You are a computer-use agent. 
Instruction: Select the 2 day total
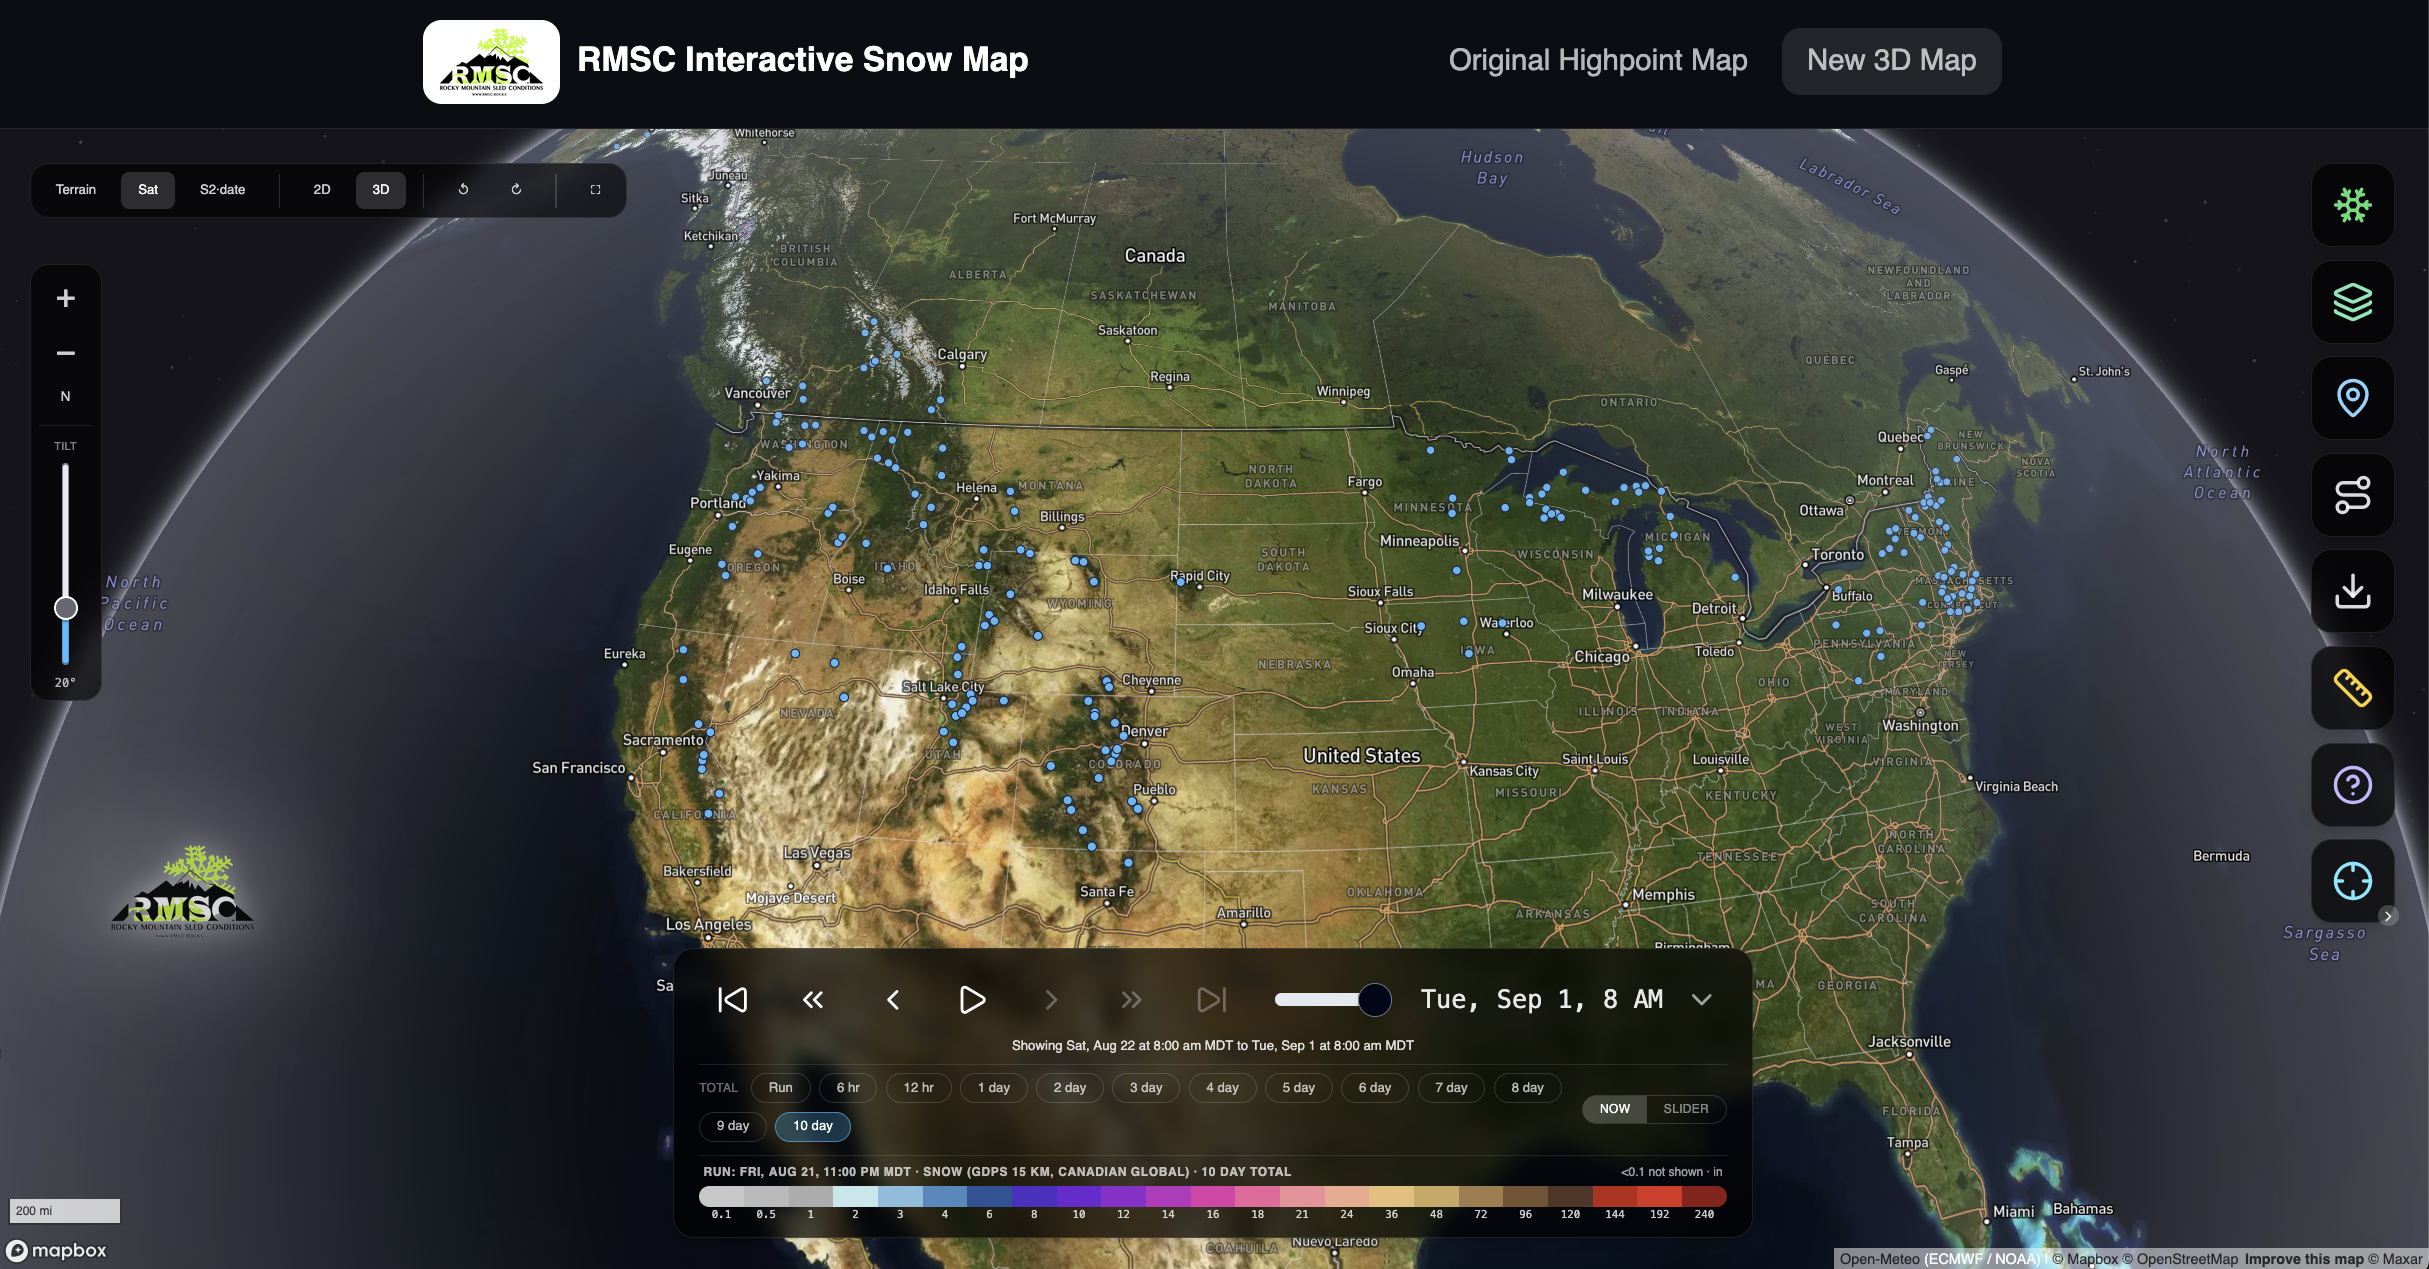point(1070,1088)
